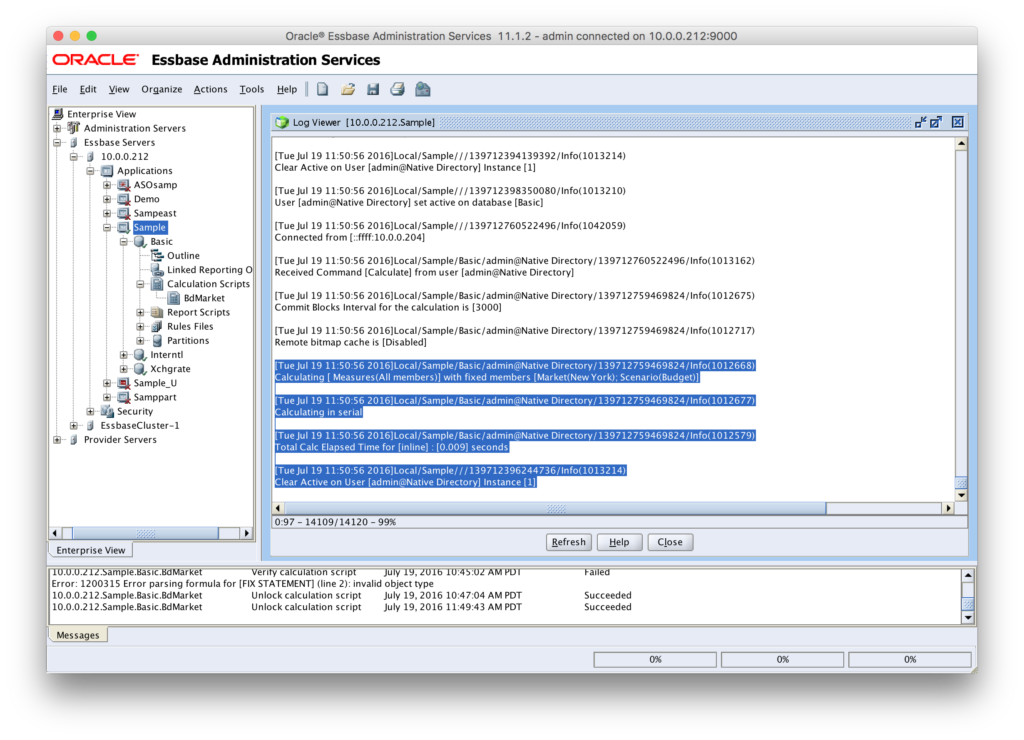Open the Edit menu
The width and height of the screenshot is (1024, 740).
[88, 89]
